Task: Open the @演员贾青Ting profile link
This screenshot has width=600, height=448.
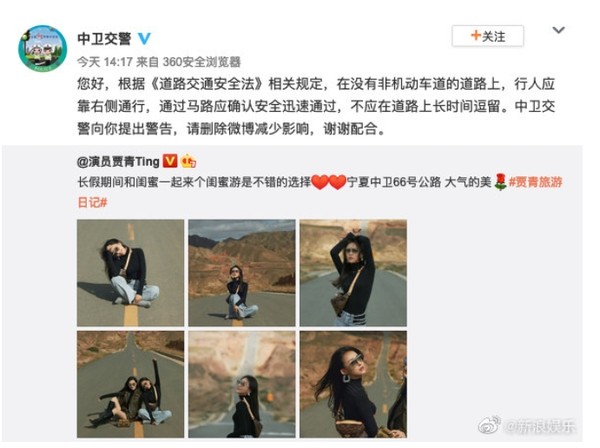Action: point(118,161)
